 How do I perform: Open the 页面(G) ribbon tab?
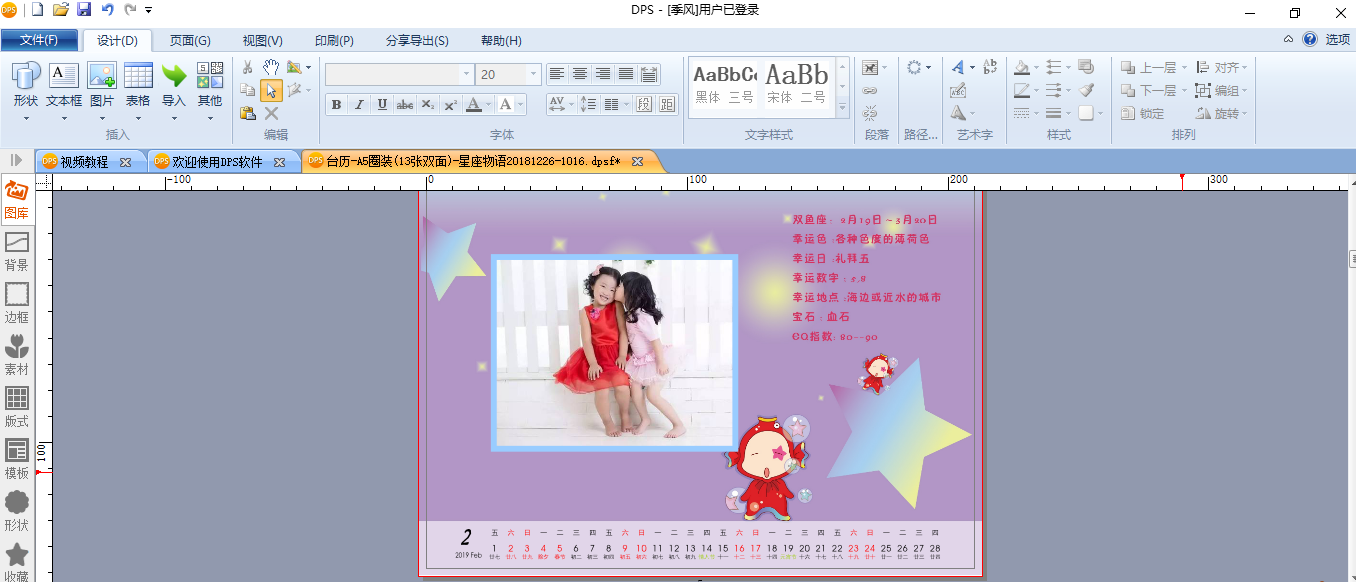tap(190, 41)
